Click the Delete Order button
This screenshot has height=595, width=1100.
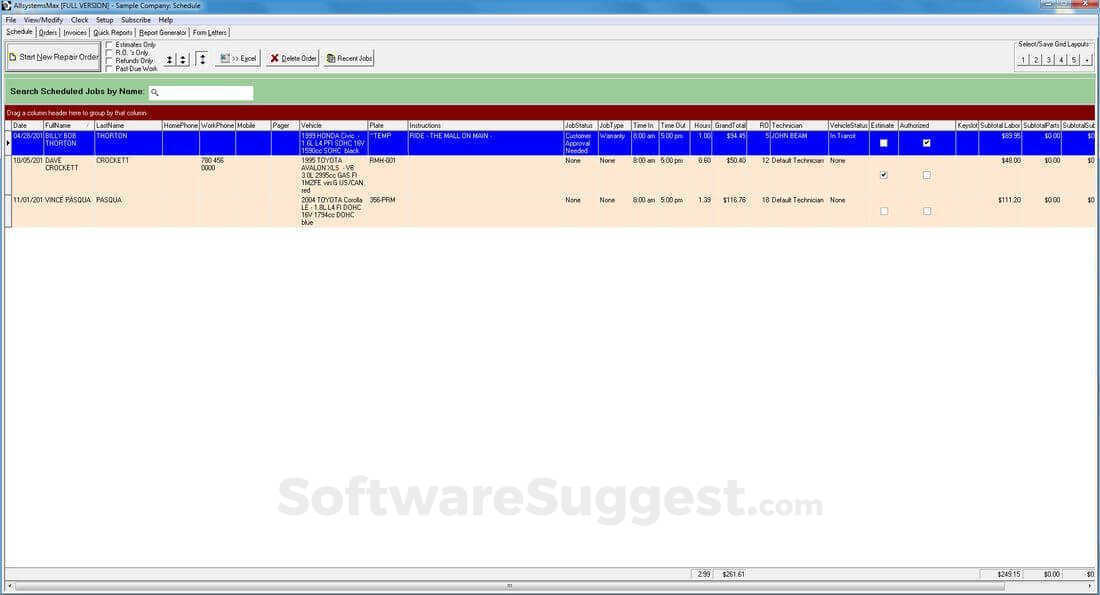tap(293, 58)
